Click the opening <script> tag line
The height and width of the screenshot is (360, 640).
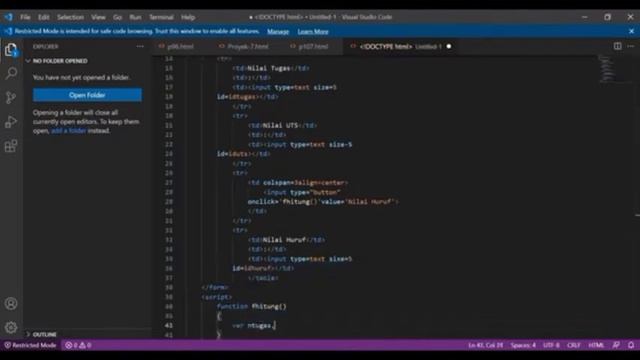click(216, 297)
